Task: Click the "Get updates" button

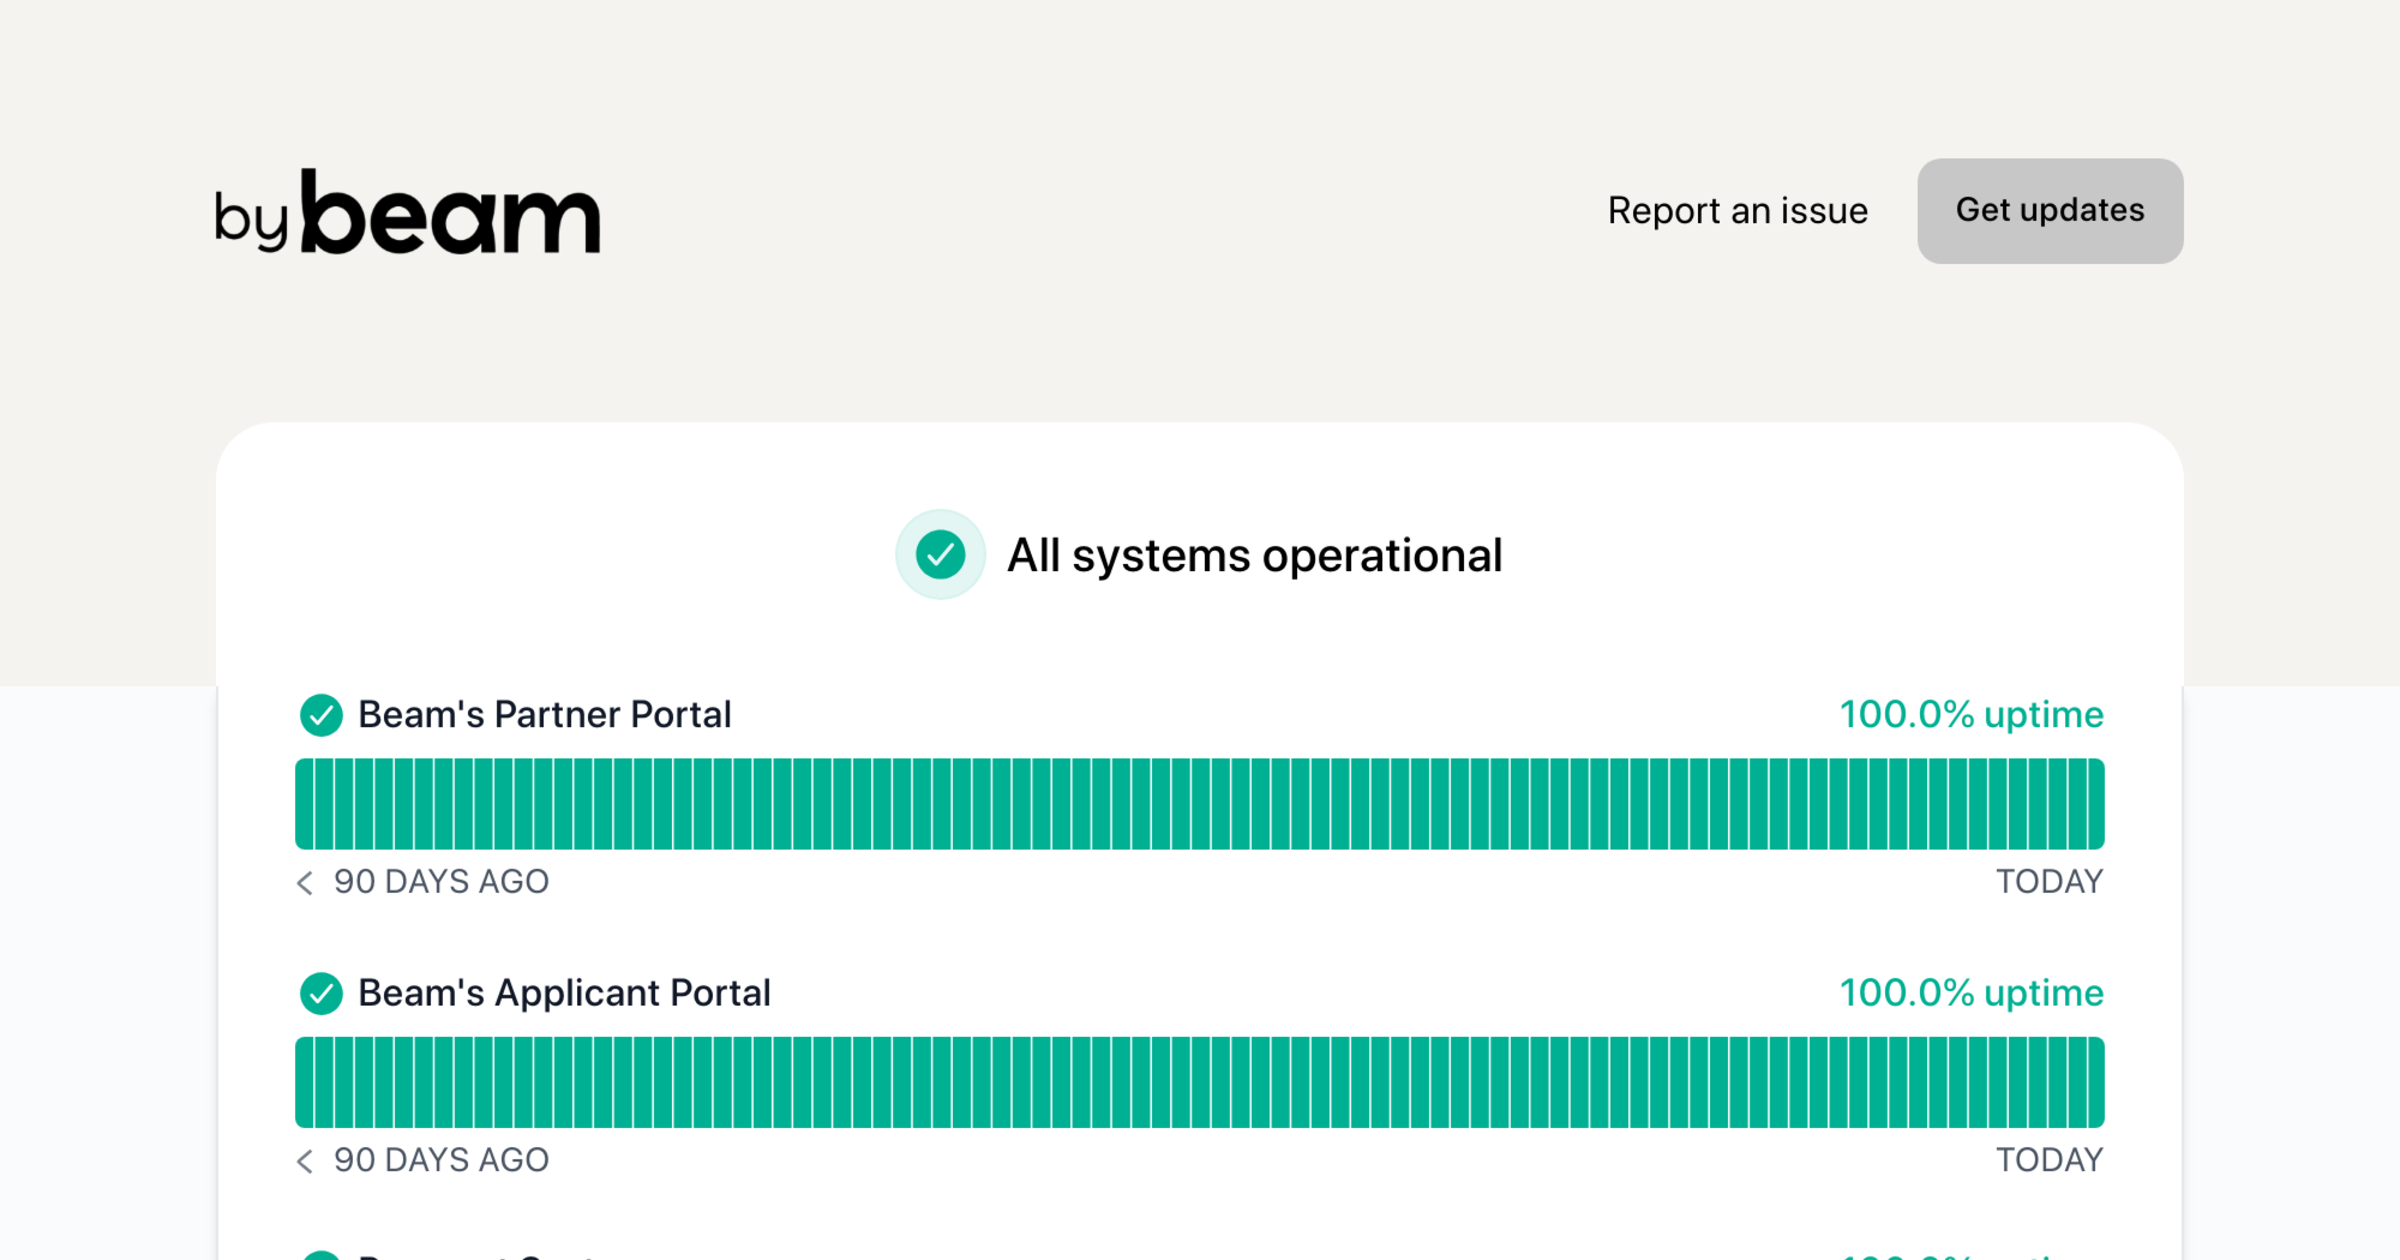Action: click(x=2049, y=210)
